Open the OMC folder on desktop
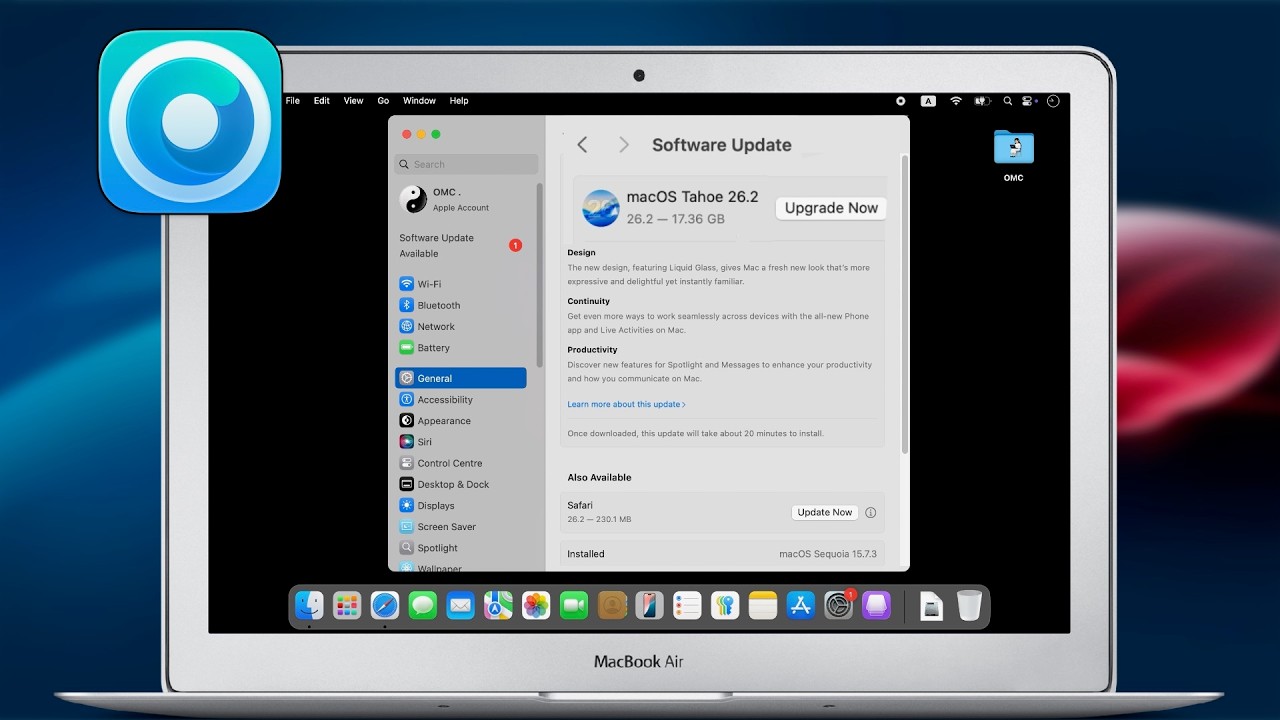Screen dimensions: 1280x720 click(x=1014, y=148)
